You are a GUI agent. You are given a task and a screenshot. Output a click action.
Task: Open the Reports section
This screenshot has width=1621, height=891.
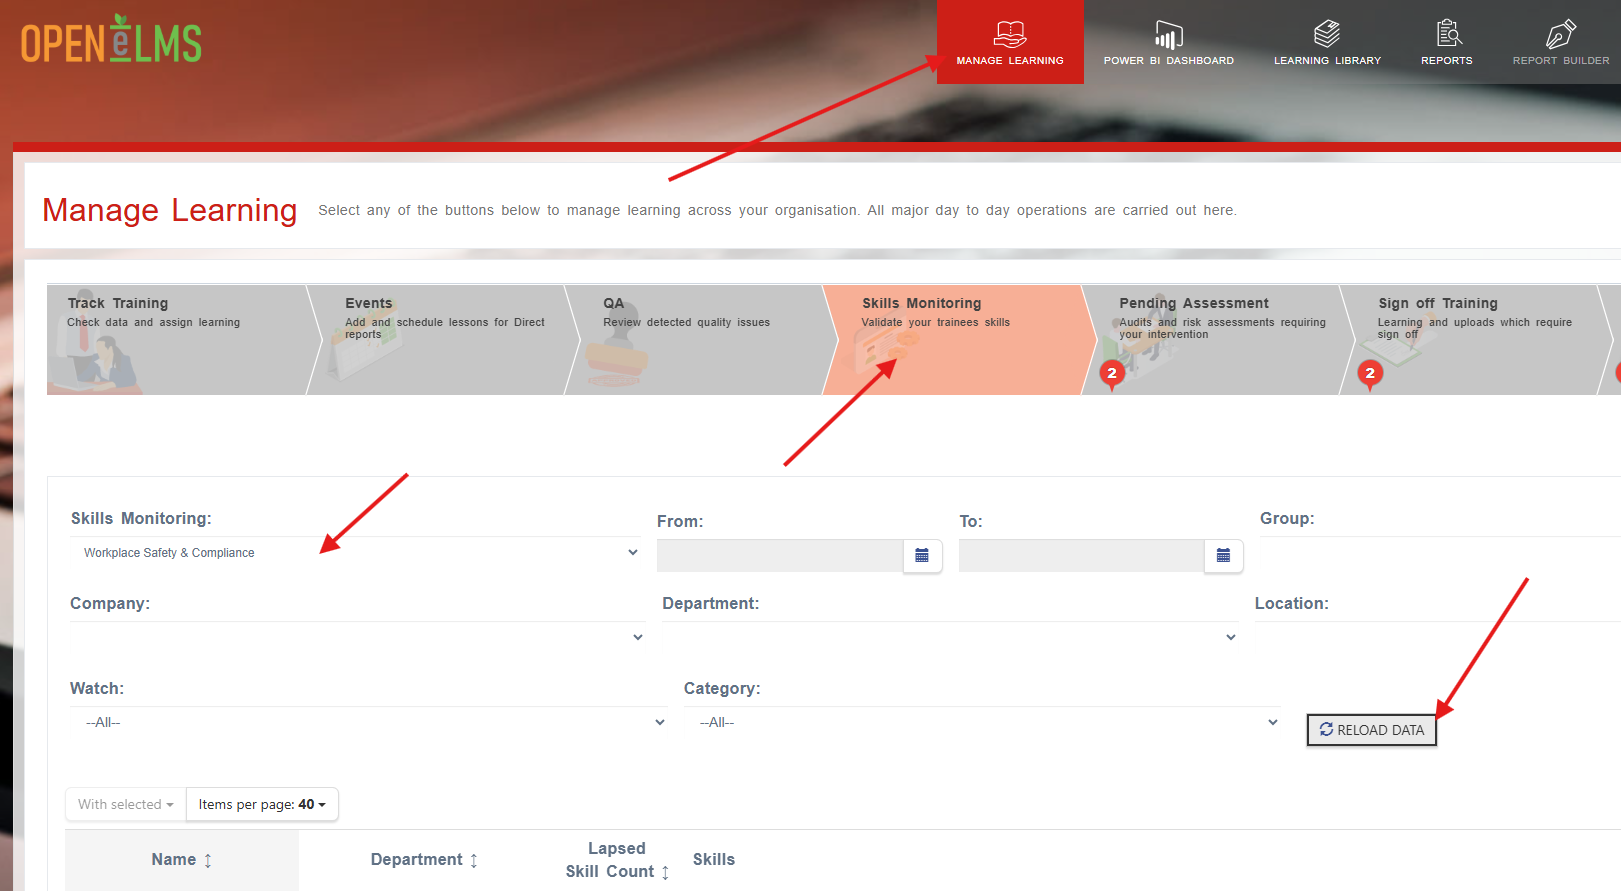click(1446, 42)
